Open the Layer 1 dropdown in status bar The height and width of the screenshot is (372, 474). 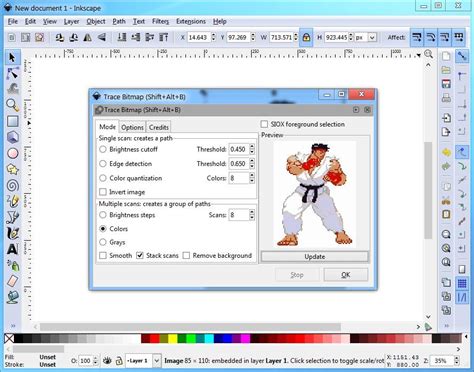(156, 361)
